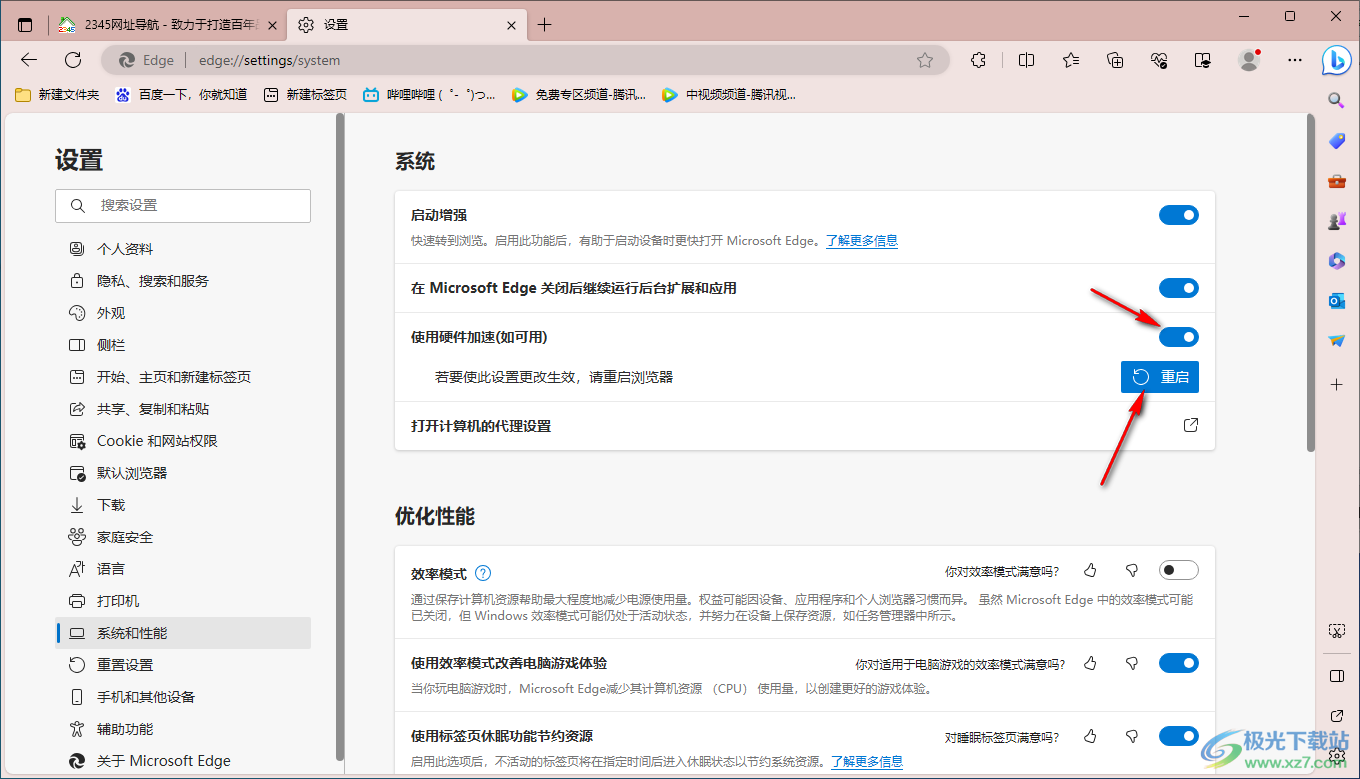Toggle hardware acceleration switch
This screenshot has height=779, width=1360.
tap(1179, 337)
